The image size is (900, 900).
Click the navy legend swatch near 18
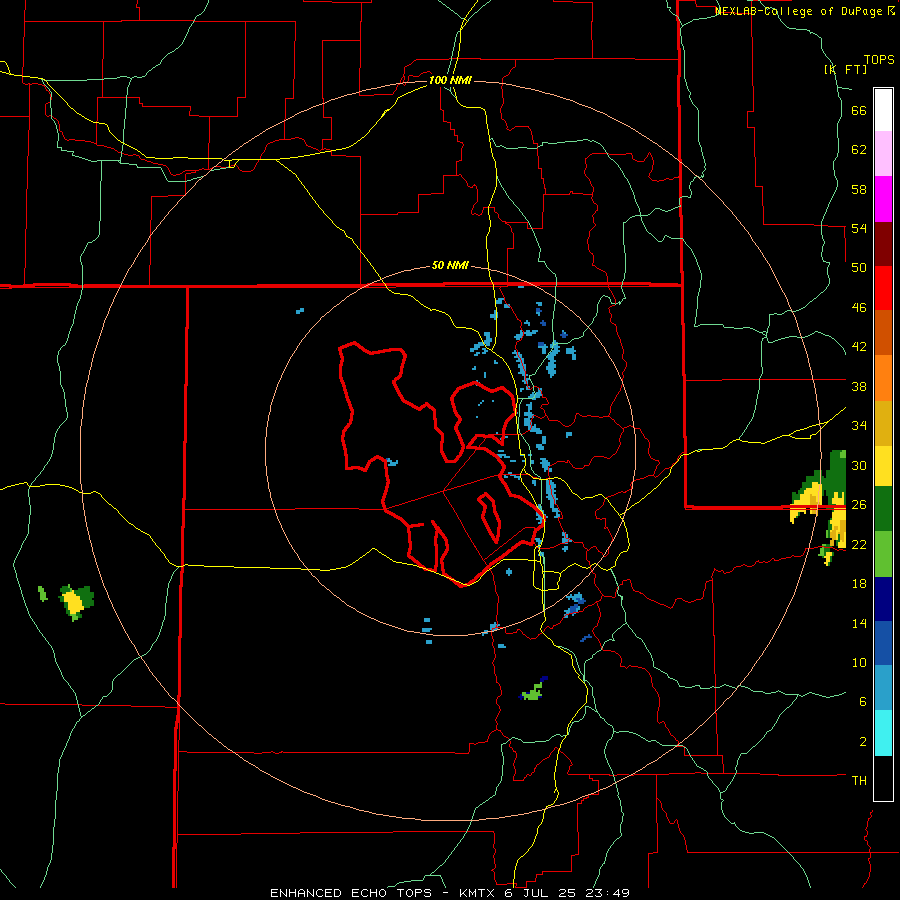coord(883,599)
